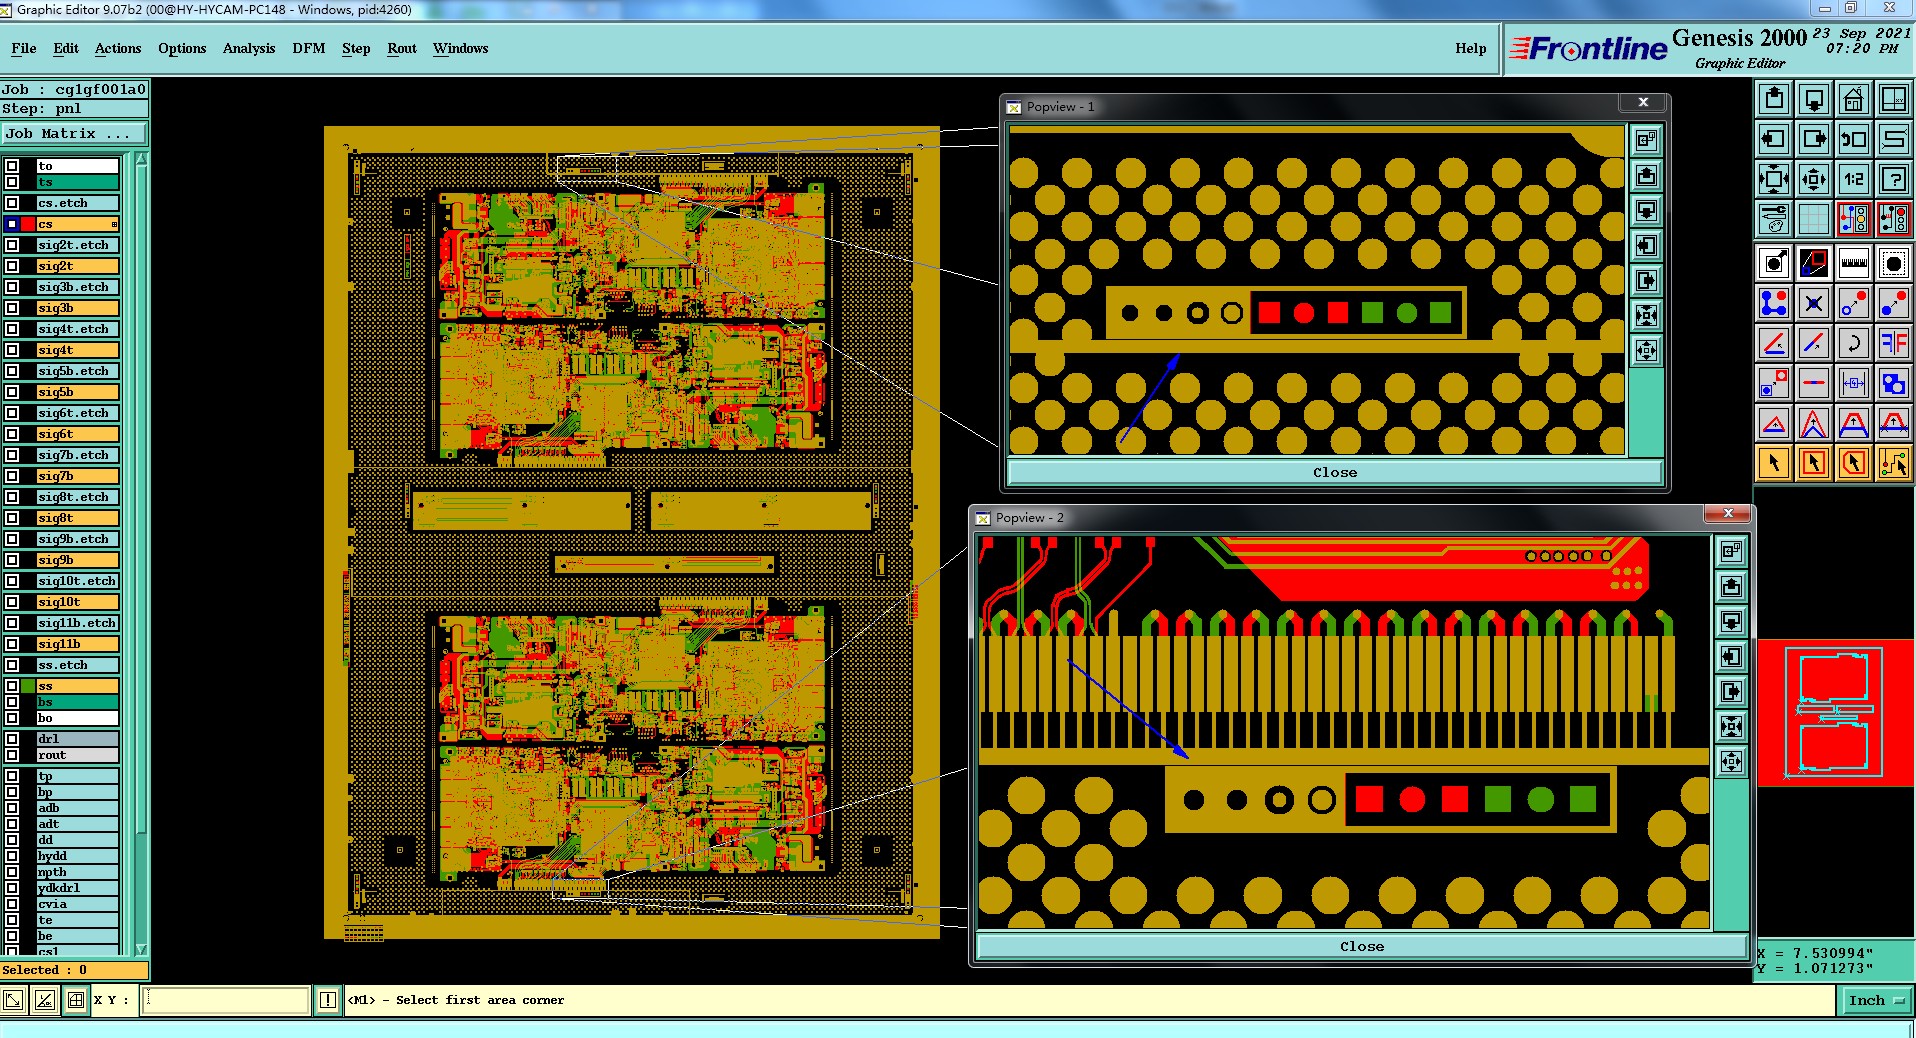
Task: Open the Analysis menu
Action: (x=249, y=48)
